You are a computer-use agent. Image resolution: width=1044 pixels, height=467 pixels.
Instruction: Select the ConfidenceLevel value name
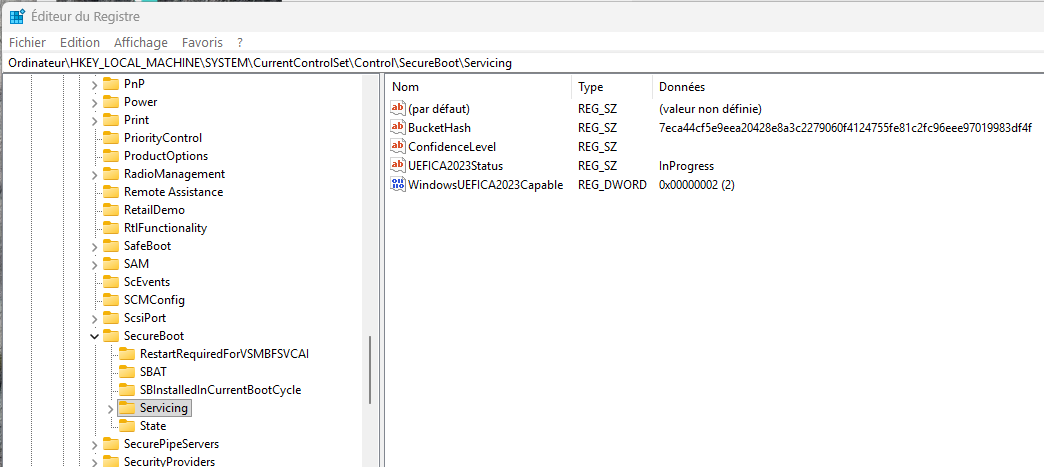452,147
